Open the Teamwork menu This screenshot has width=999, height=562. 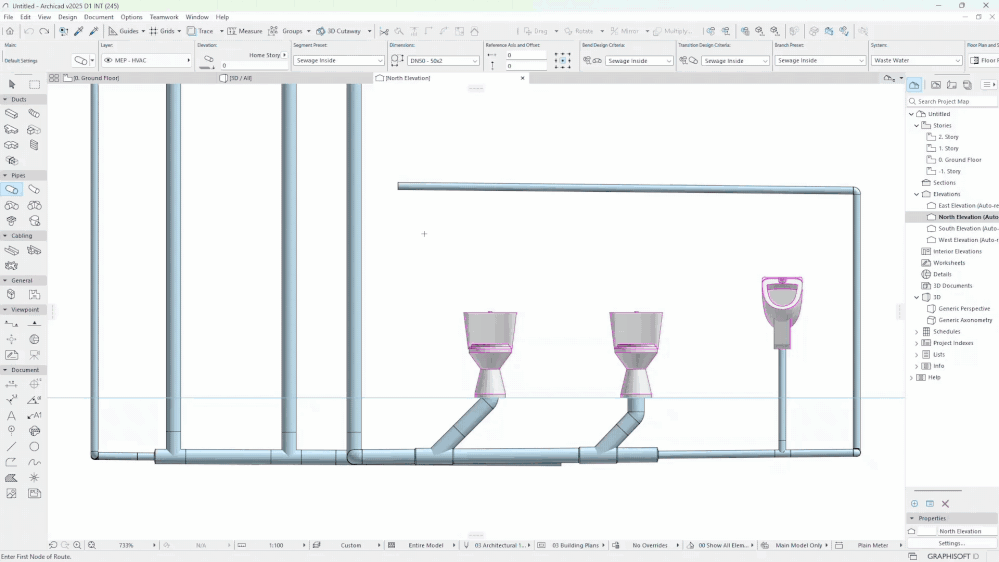[x=164, y=17]
